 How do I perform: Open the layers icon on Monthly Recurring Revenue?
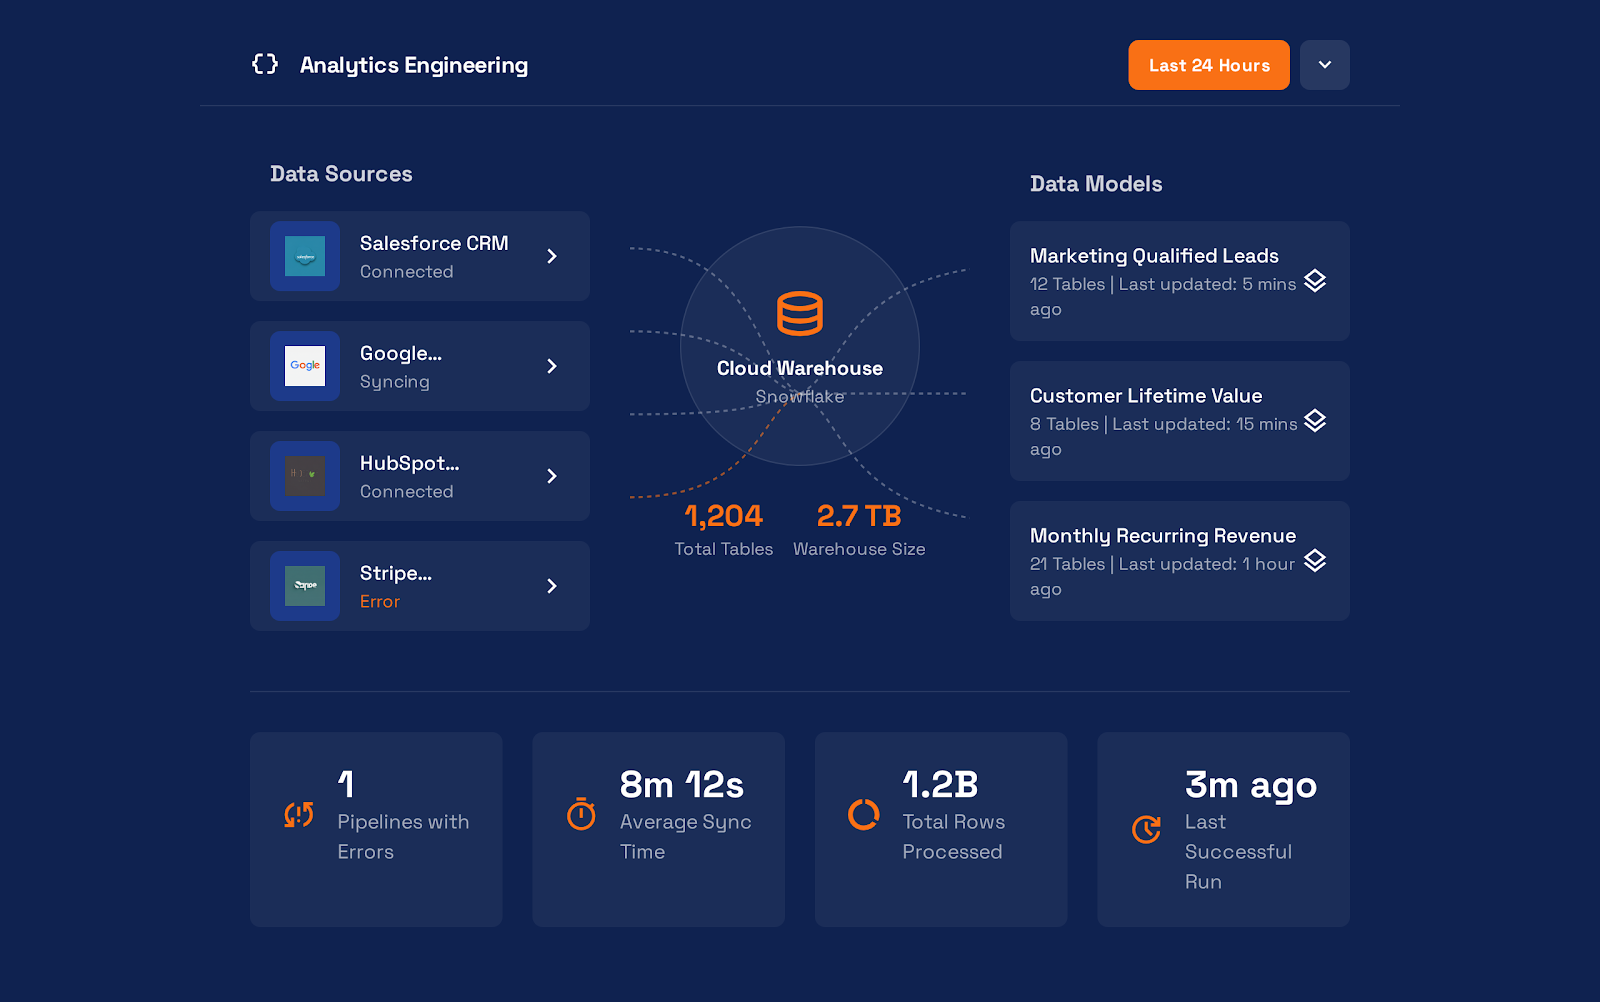point(1315,562)
